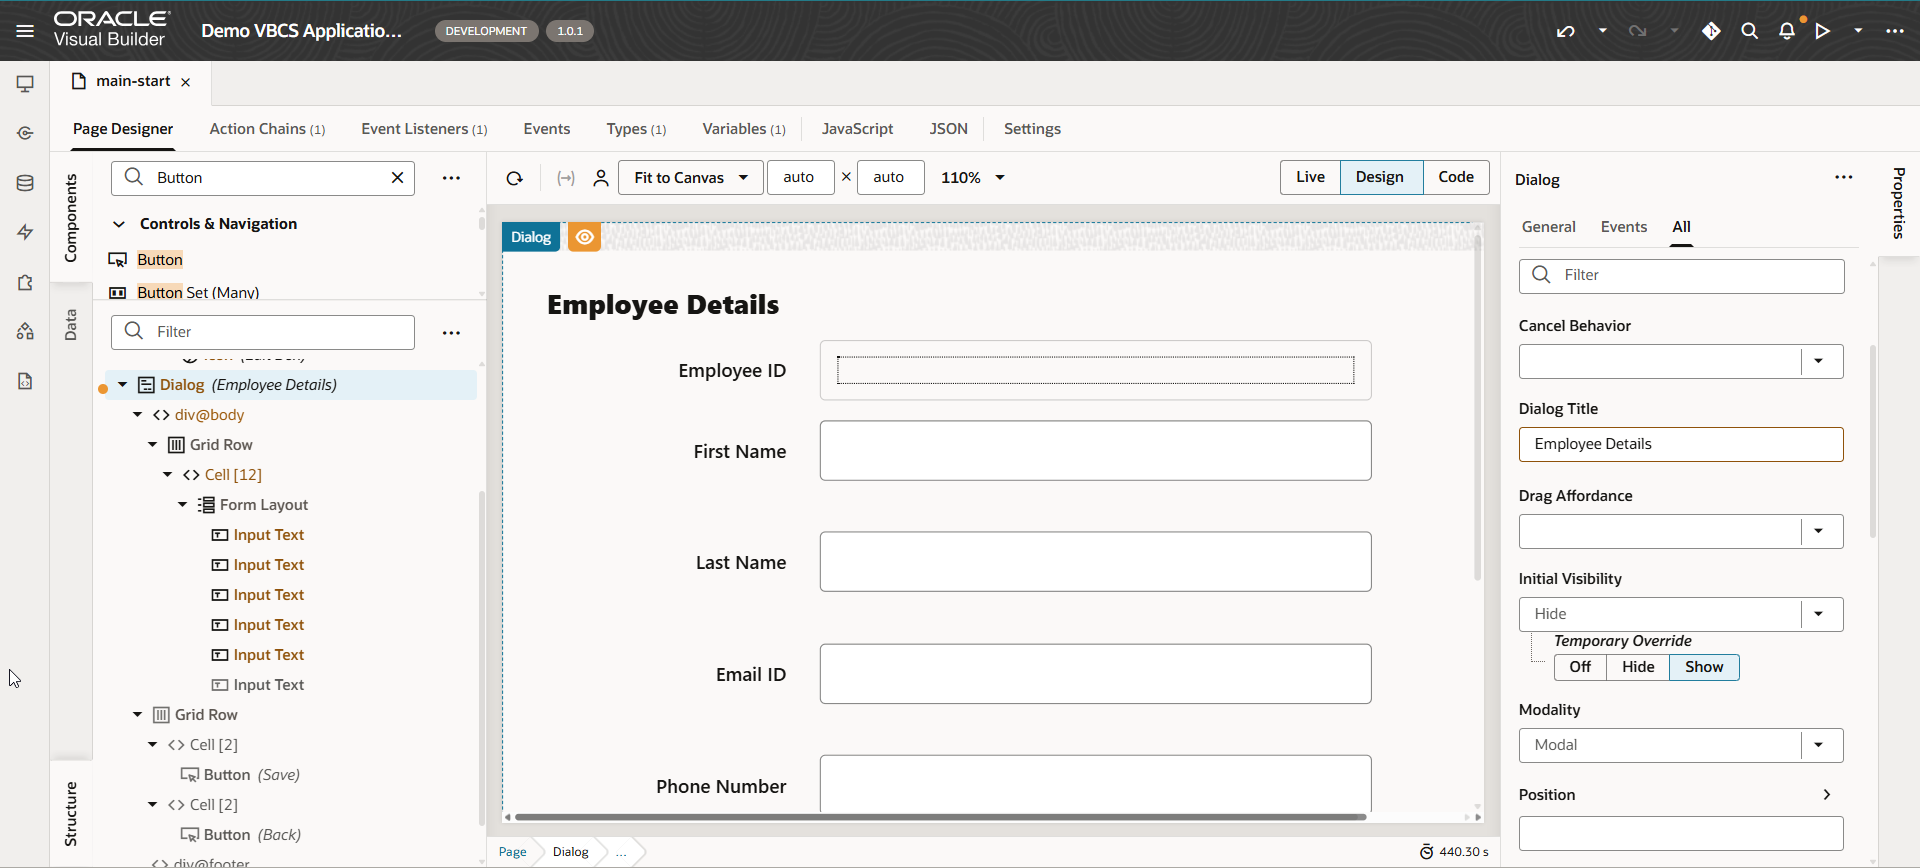The width and height of the screenshot is (1920, 868).
Task: Open the Git repository diamond icon
Action: [1711, 31]
